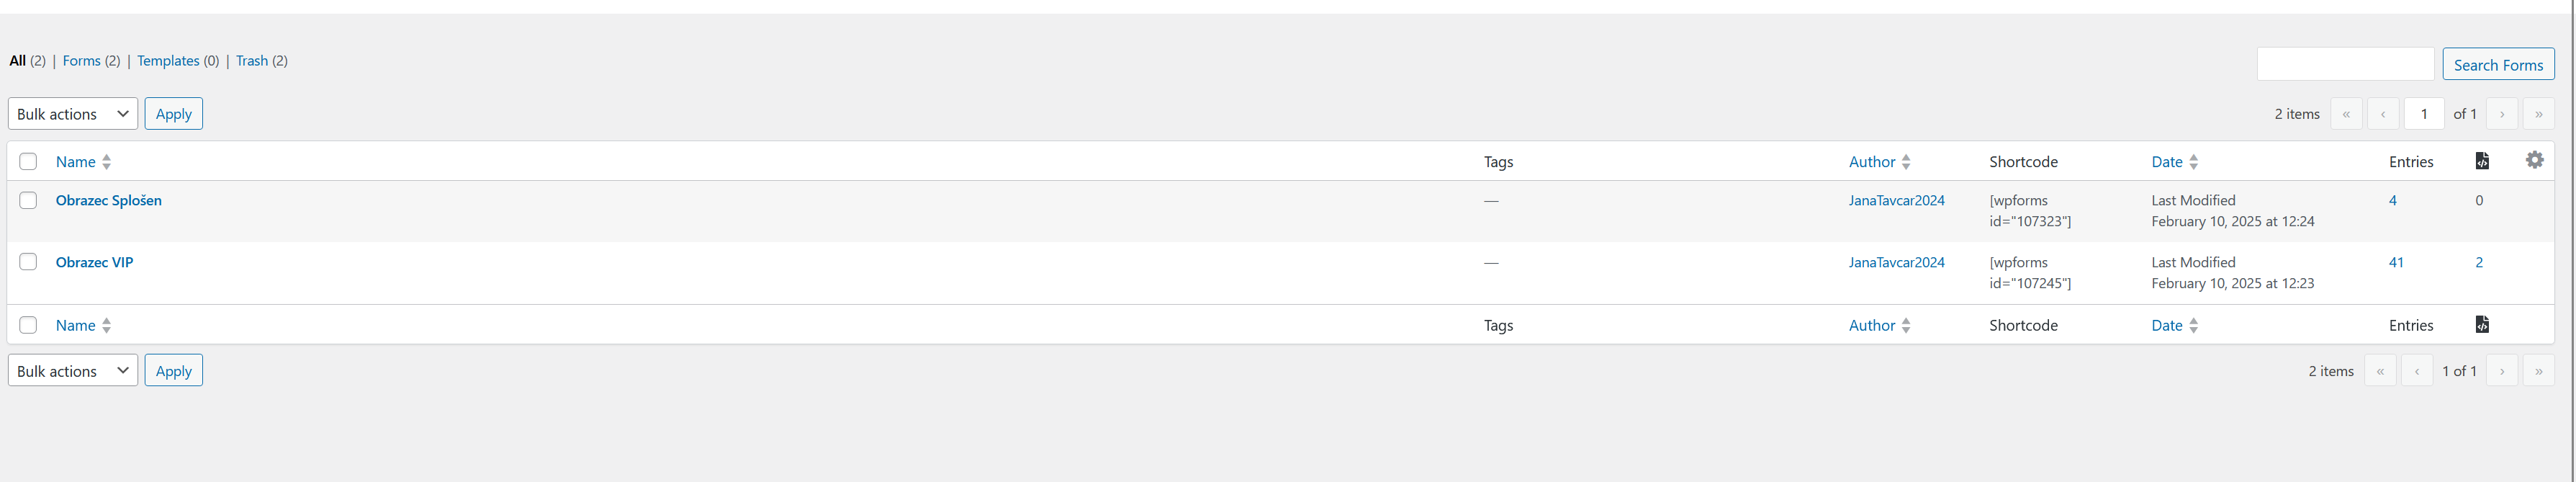Image resolution: width=2576 pixels, height=482 pixels.
Task: Click the bottom last-page double arrow
Action: tap(2538, 371)
